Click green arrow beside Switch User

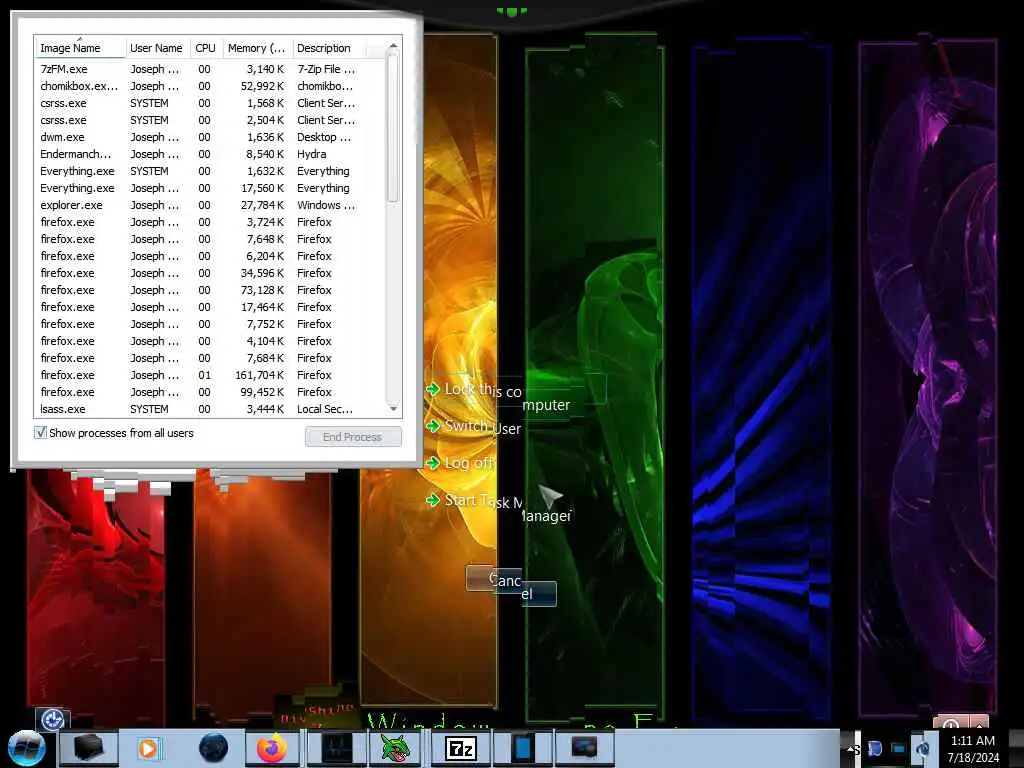tap(432, 426)
